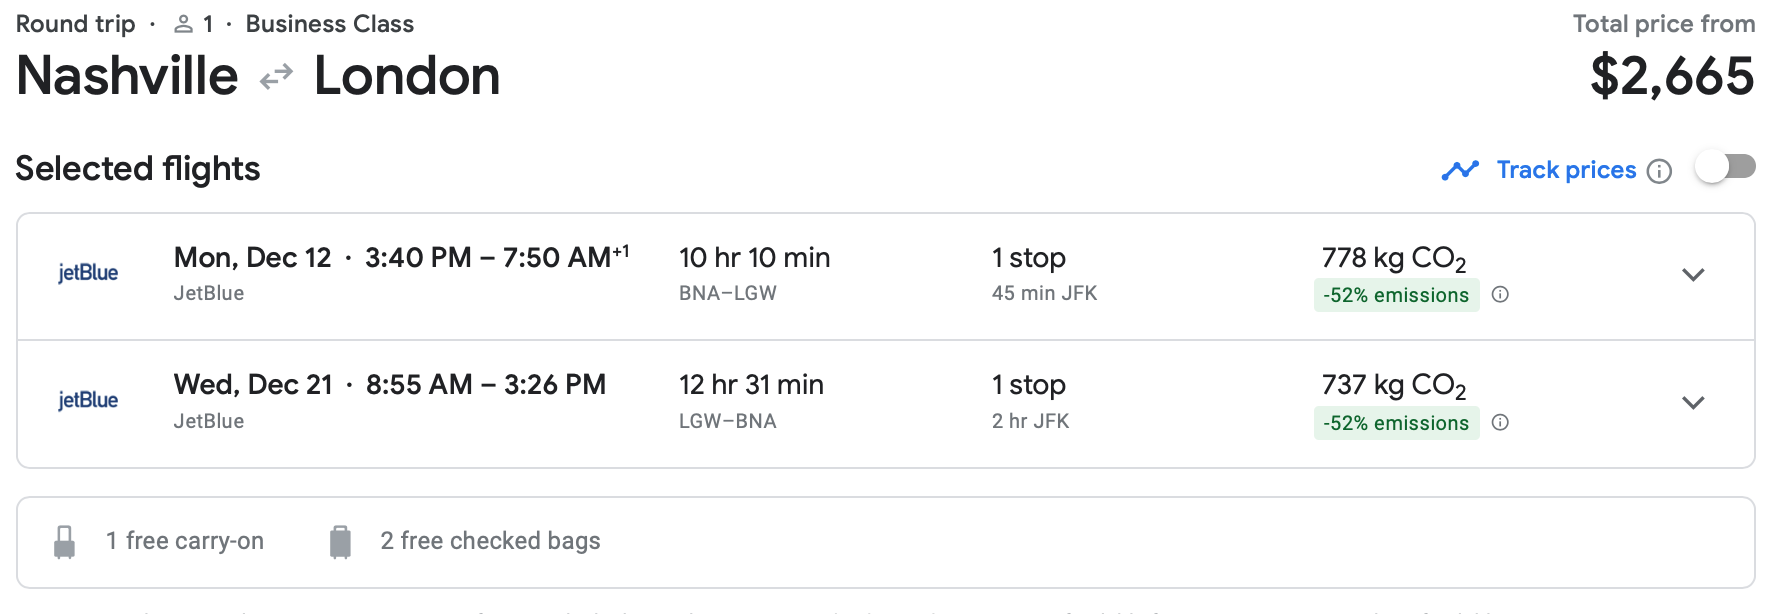The width and height of the screenshot is (1786, 614).
Task: Click the -52% emissions badge on outbound flight
Action: [x=1396, y=295]
